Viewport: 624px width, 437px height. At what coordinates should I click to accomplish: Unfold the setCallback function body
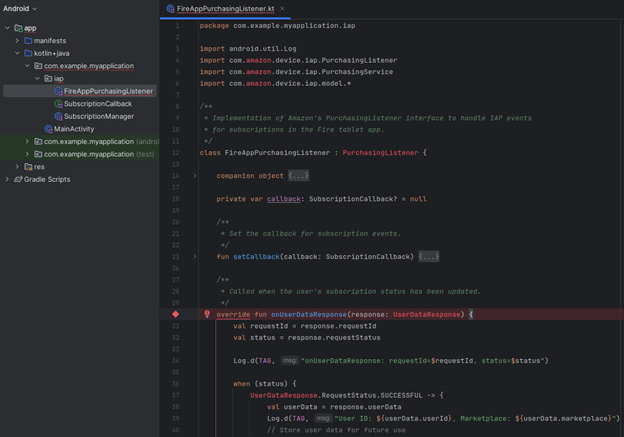click(195, 257)
